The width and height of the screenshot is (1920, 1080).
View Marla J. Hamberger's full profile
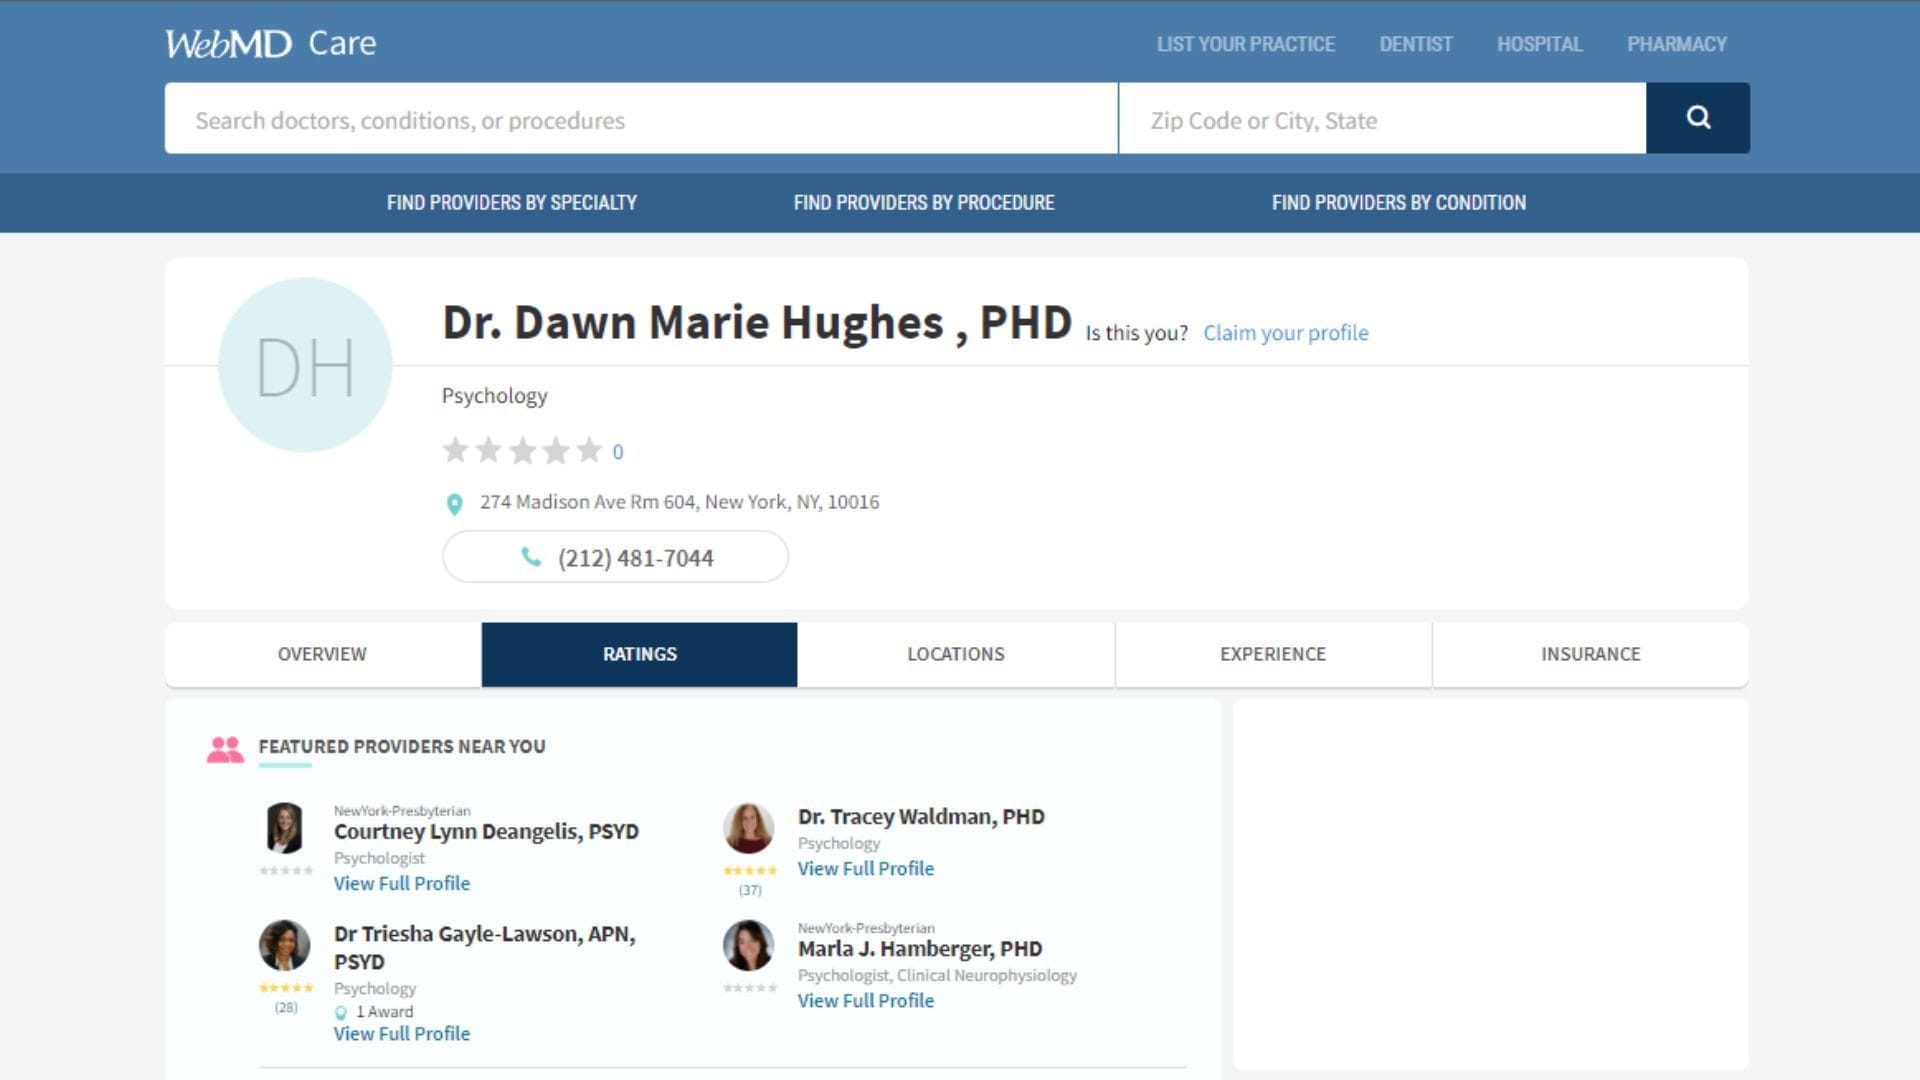point(865,1000)
